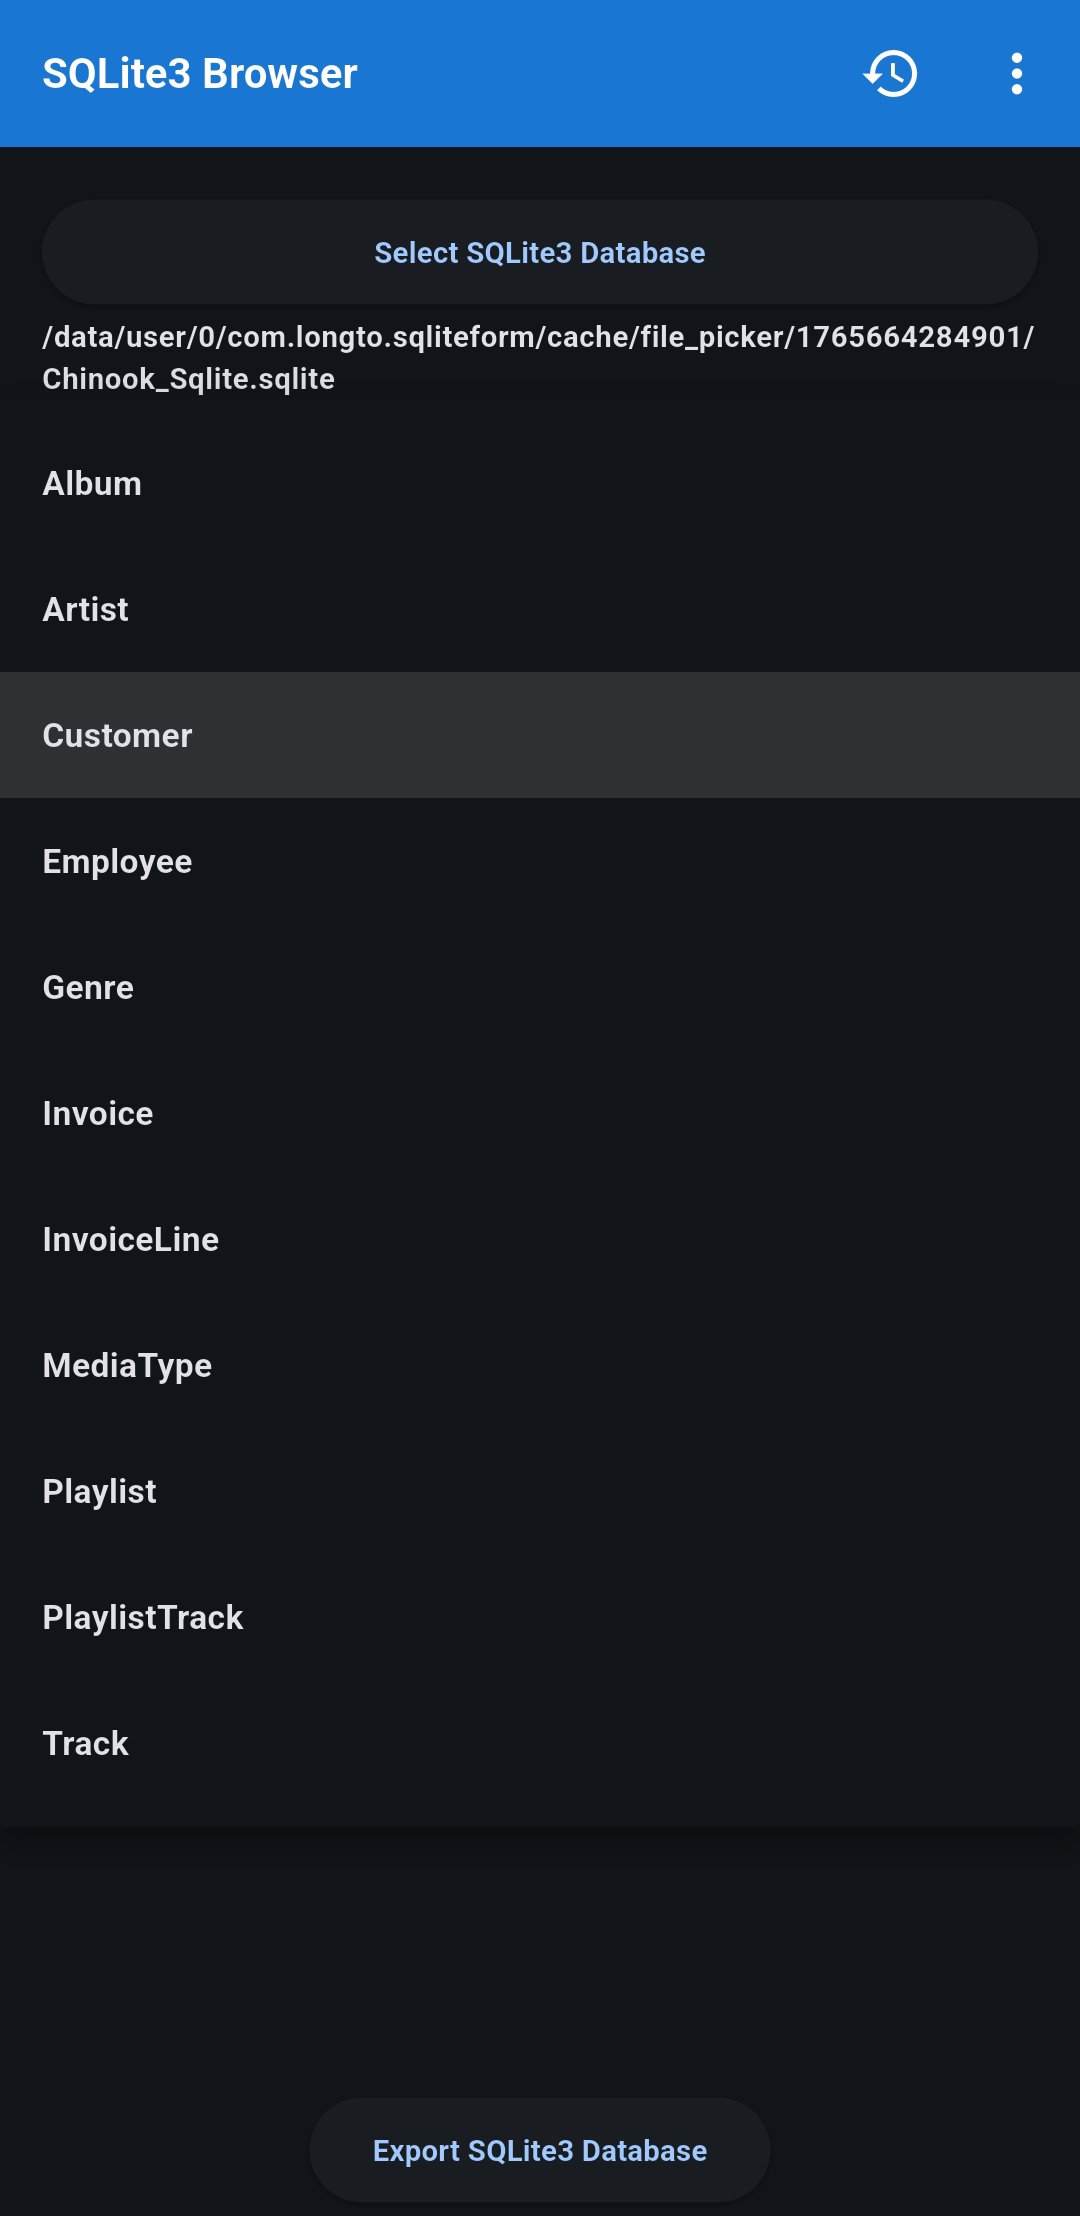Click the blank blue app bar between title and icons
Image resolution: width=1080 pixels, height=2216 pixels.
tap(610, 74)
